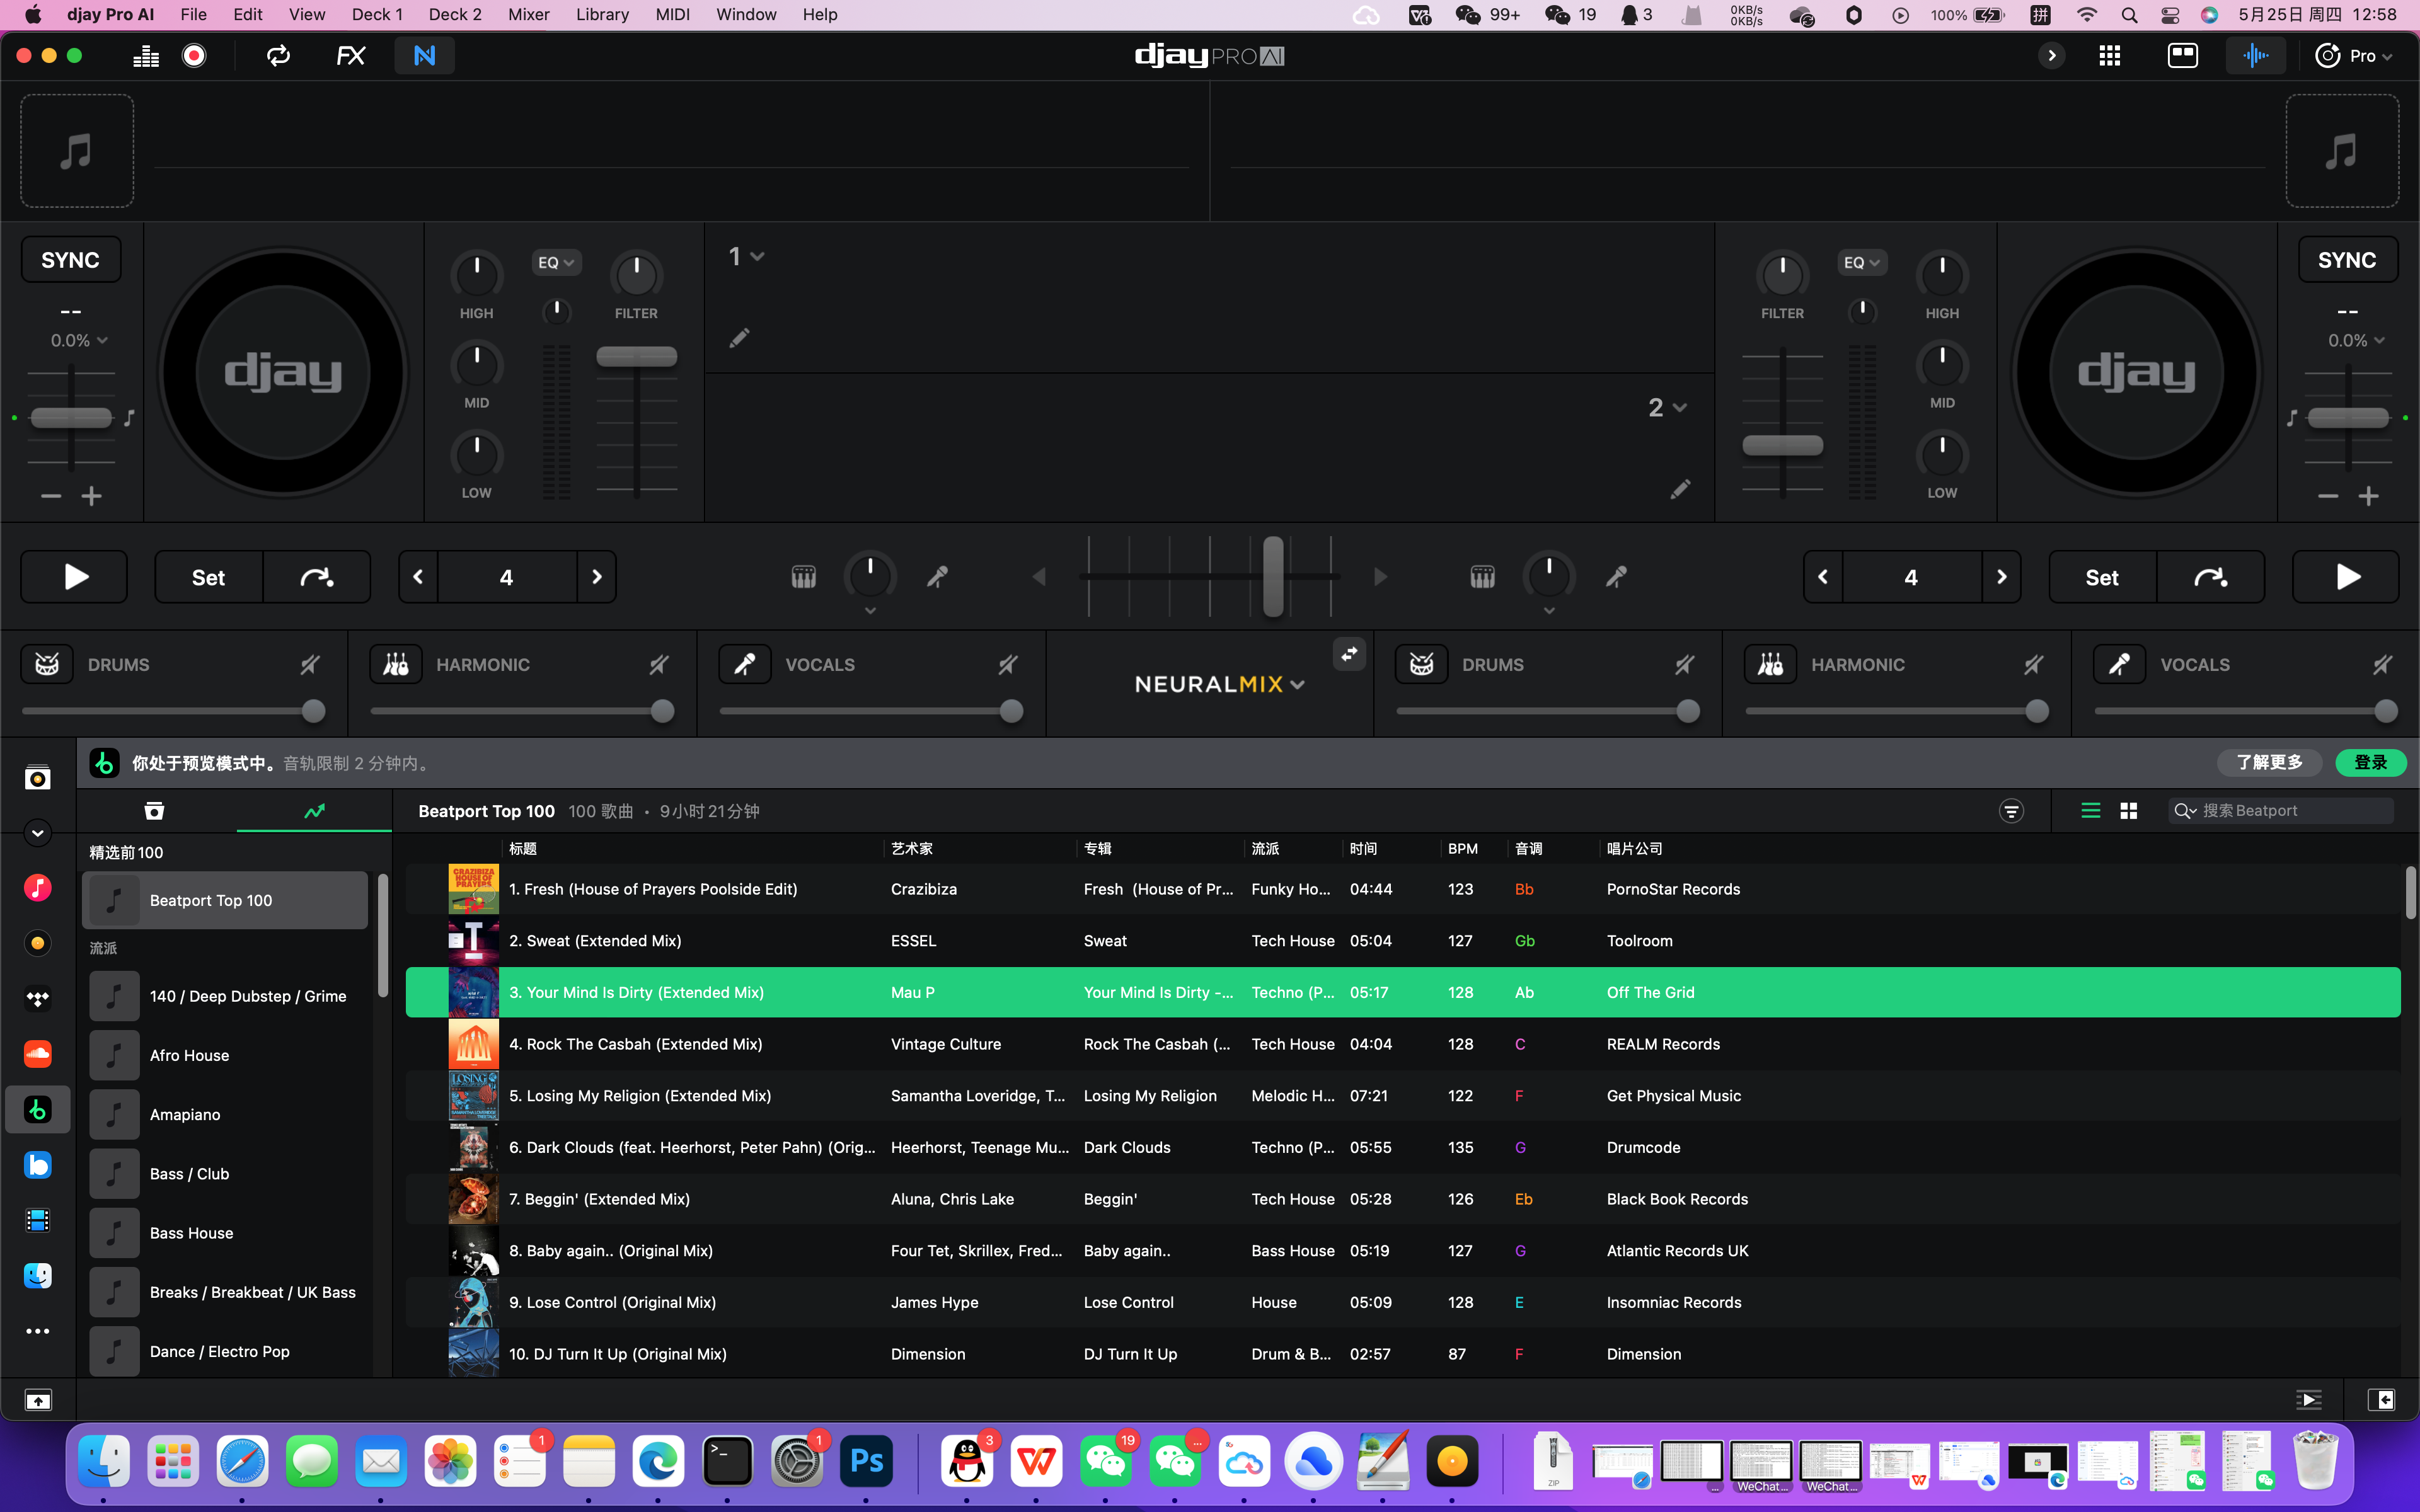Image resolution: width=2420 pixels, height=1512 pixels.
Task: Expand deck 1 EQ dropdown
Action: pos(556,262)
